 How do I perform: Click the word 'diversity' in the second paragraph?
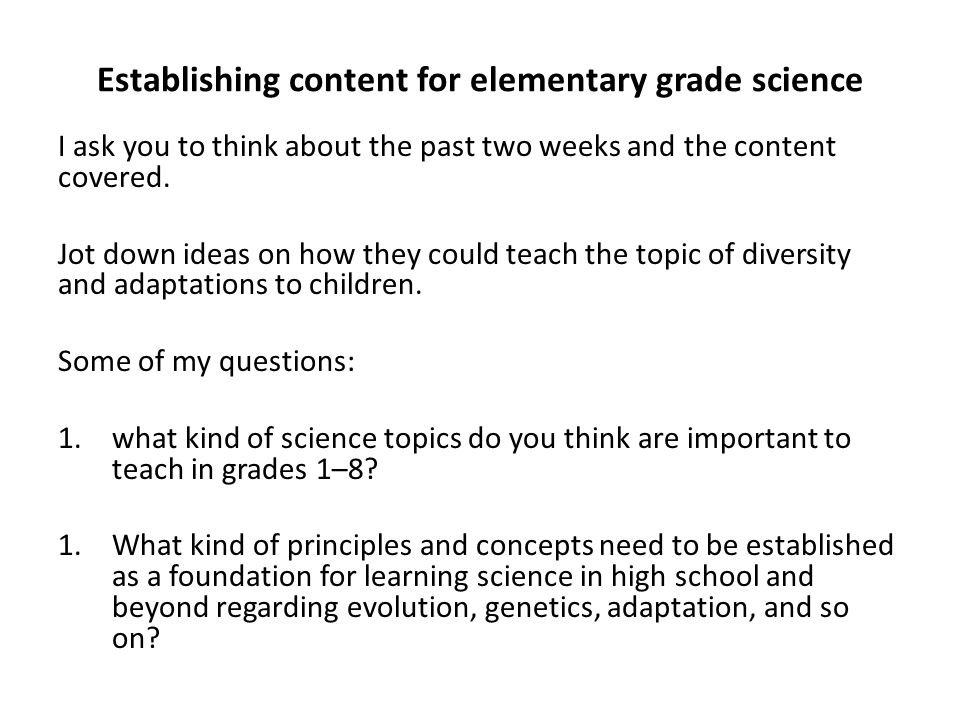click(x=796, y=255)
